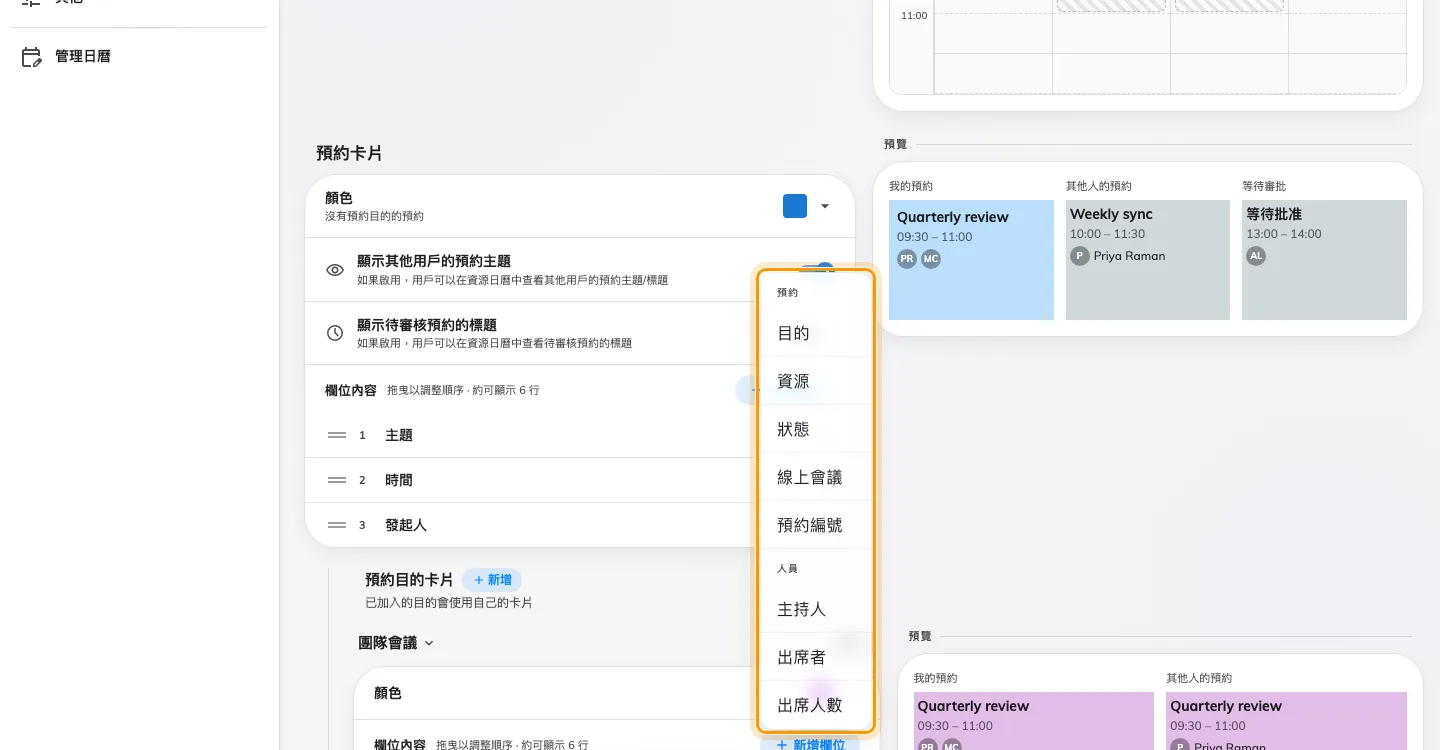The height and width of the screenshot is (750, 1440).
Task: Collapse the 團隊會議 section chevron
Action: click(429, 643)
